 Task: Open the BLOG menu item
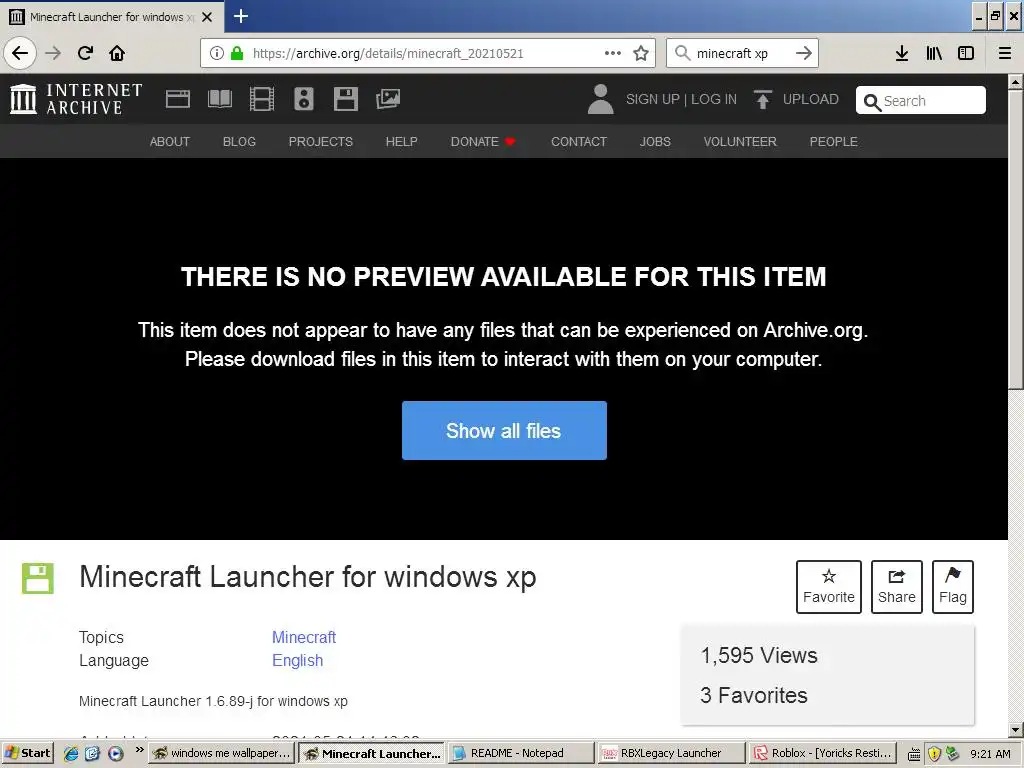click(239, 142)
